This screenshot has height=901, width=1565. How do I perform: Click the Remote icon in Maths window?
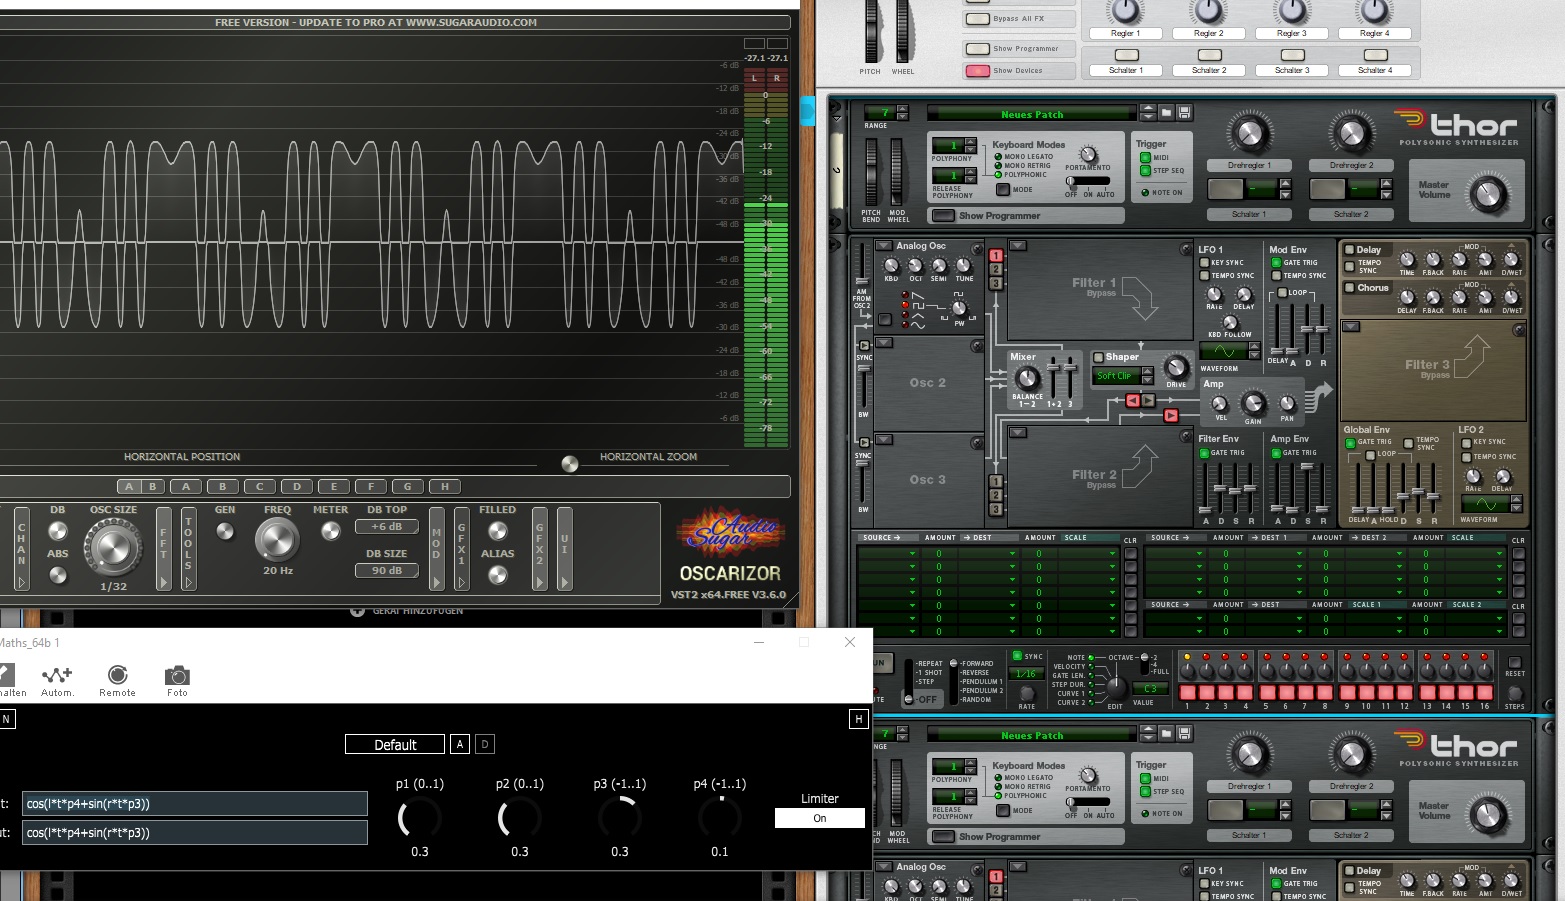point(117,680)
